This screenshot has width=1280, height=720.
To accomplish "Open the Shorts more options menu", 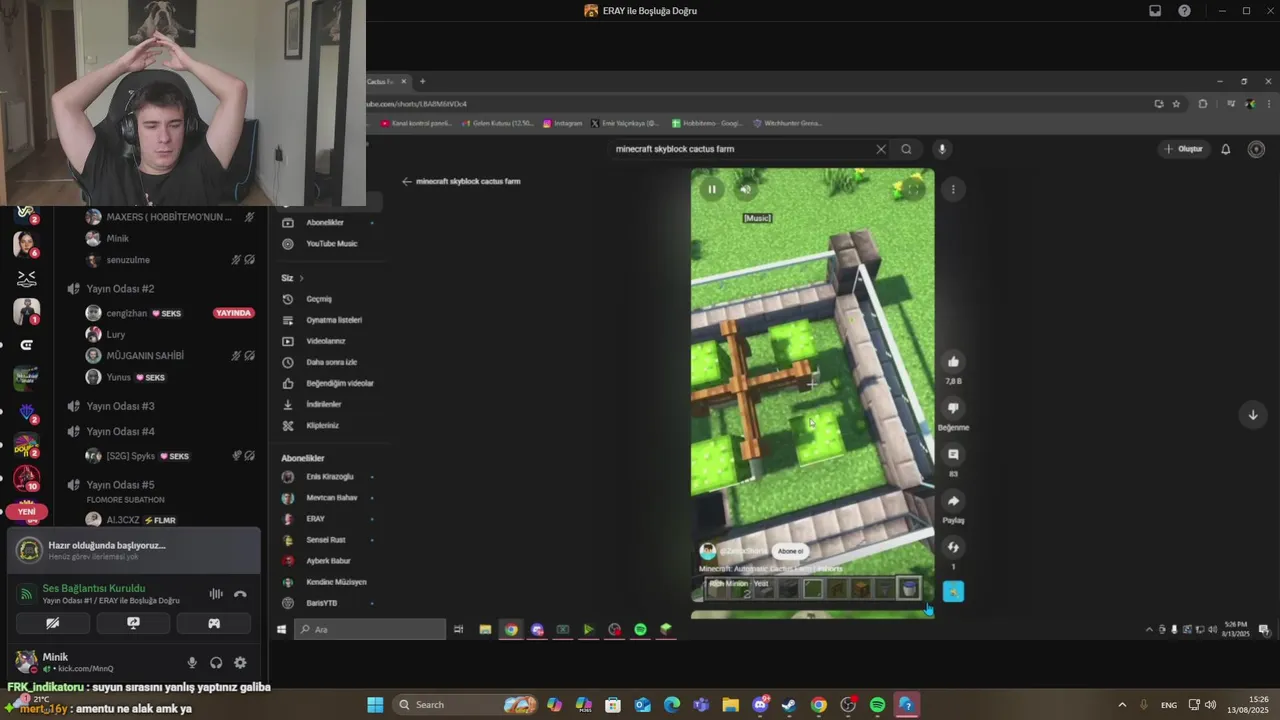I will pos(953,189).
